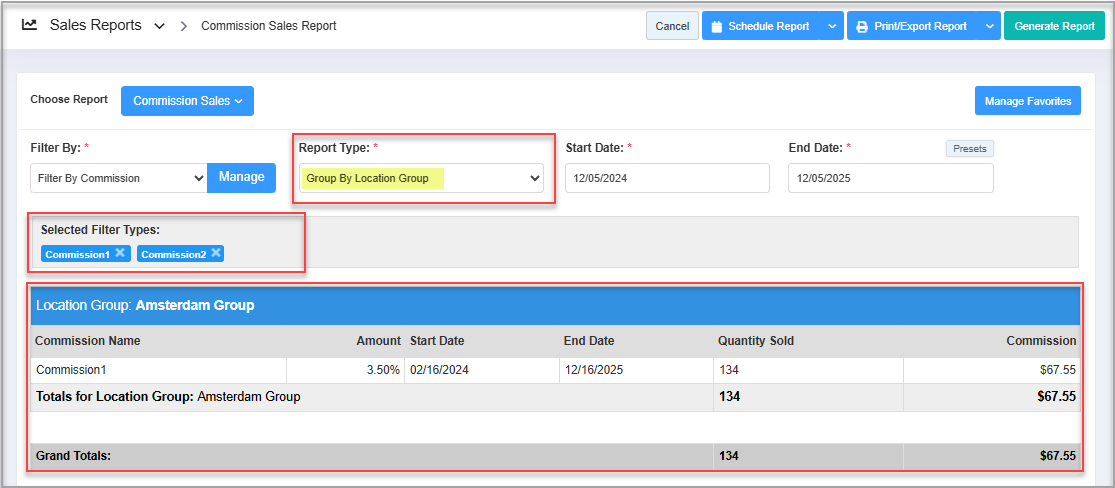
Task: Click the Start Date input field
Action: click(667, 178)
